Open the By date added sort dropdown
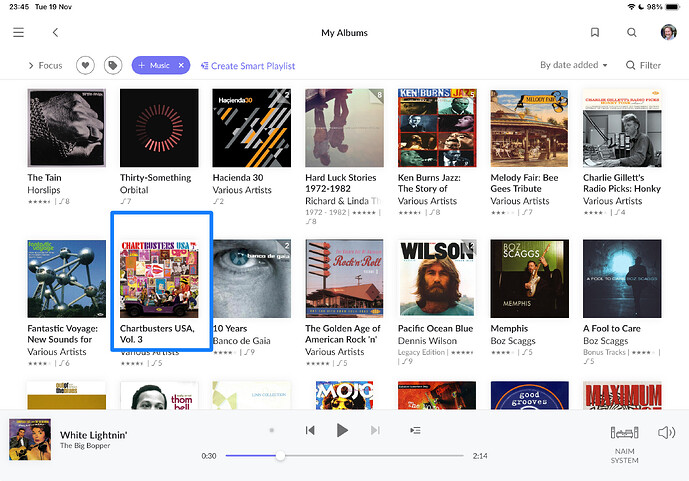 coord(573,65)
